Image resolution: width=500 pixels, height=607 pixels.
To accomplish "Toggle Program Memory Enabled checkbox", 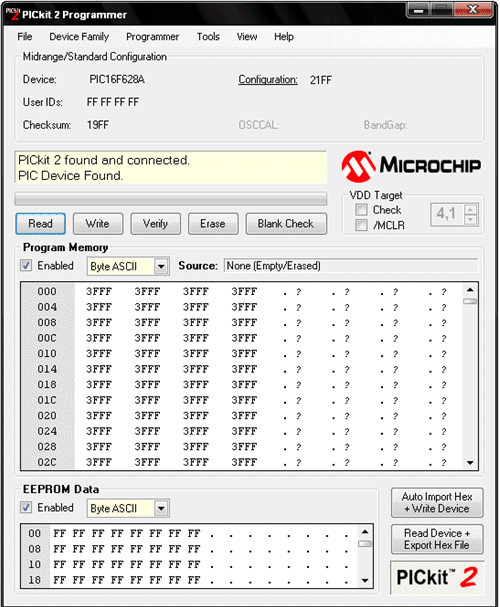I will (x=26, y=266).
